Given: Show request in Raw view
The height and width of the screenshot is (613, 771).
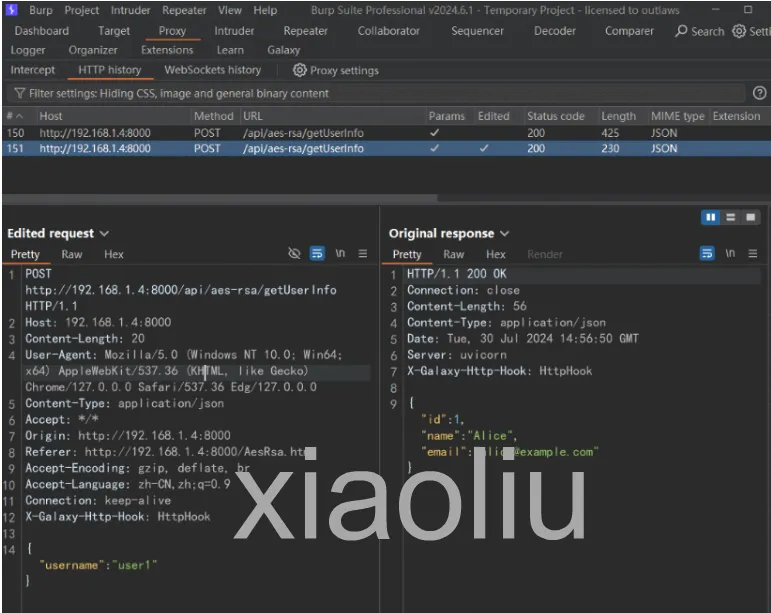Looking at the screenshot, I should click(72, 254).
